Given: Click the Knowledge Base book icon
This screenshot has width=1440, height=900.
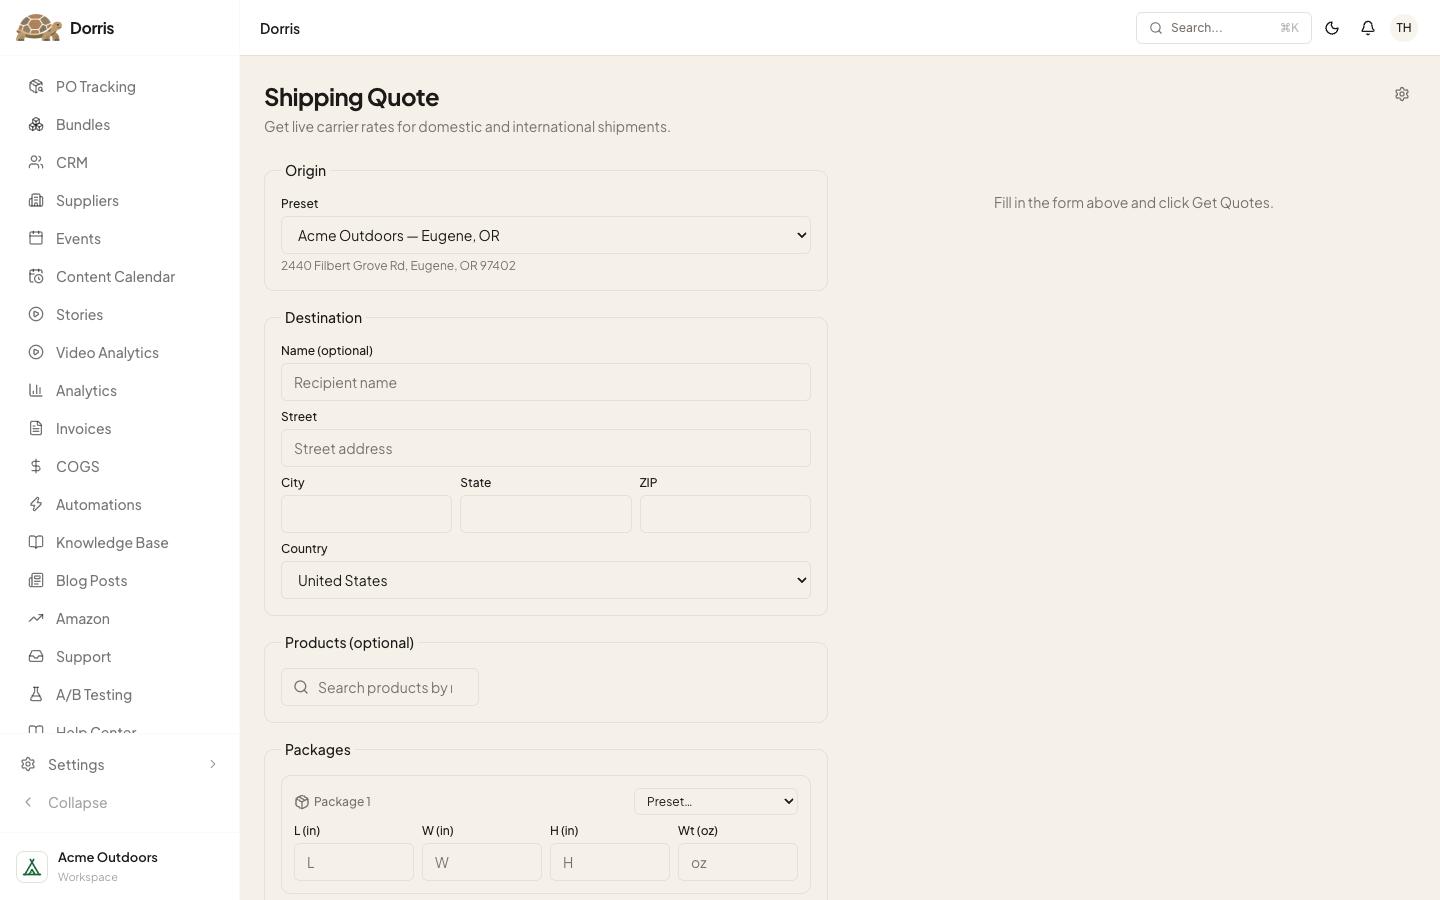Looking at the screenshot, I should point(36,542).
